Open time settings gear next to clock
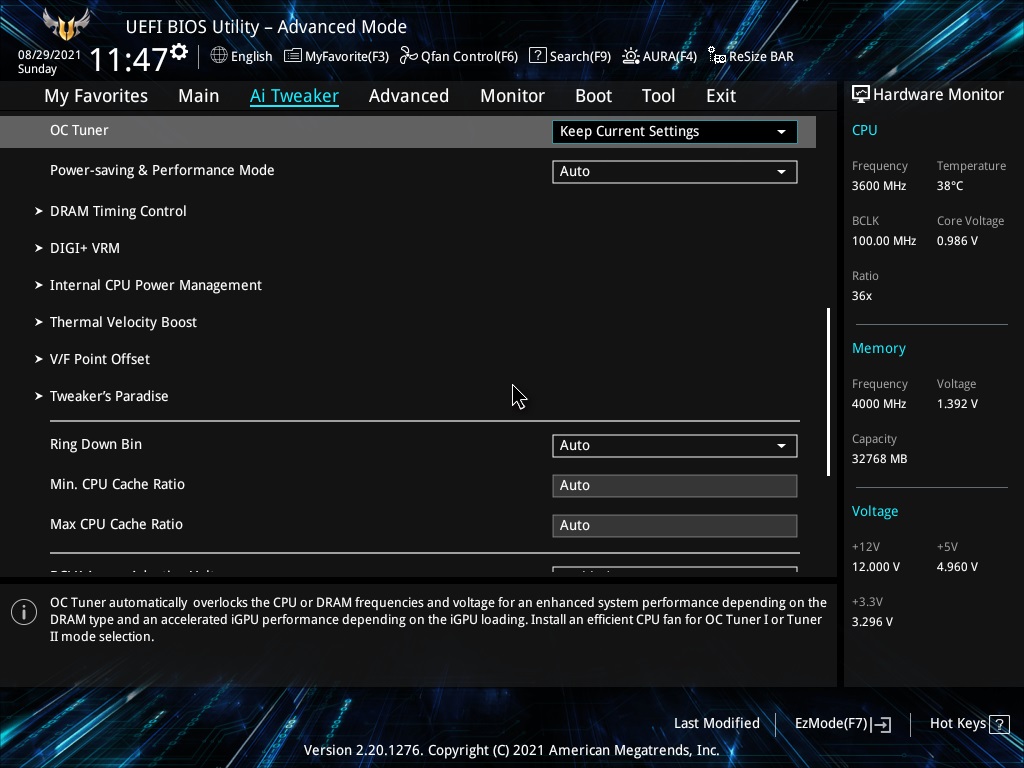Viewport: 1024px width, 768px height. click(179, 52)
